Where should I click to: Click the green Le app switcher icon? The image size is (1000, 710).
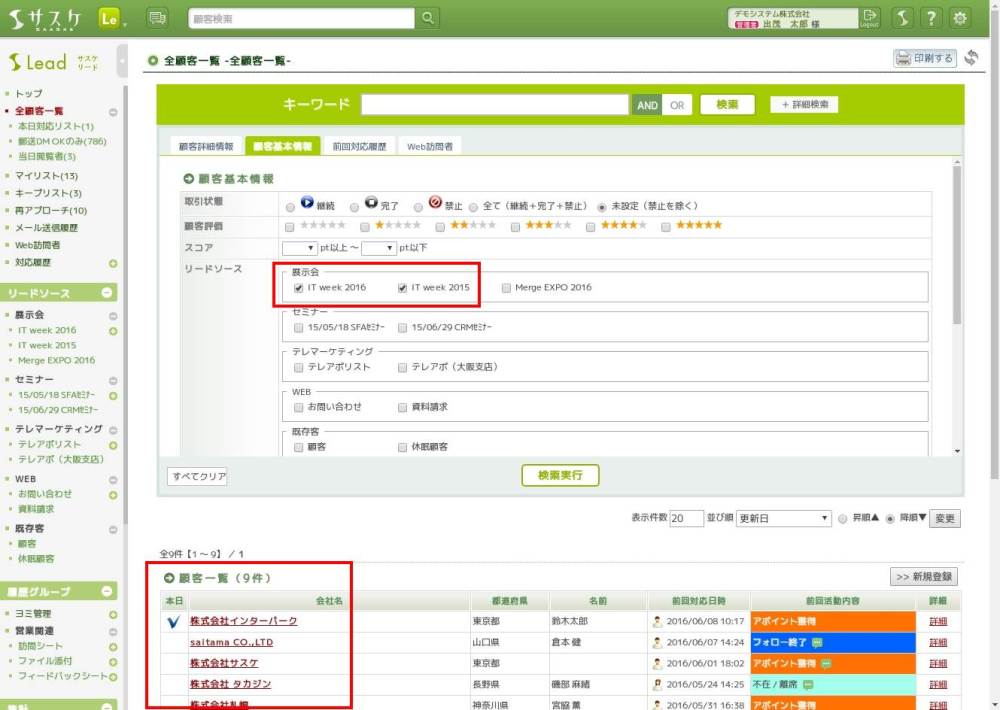pyautogui.click(x=109, y=18)
